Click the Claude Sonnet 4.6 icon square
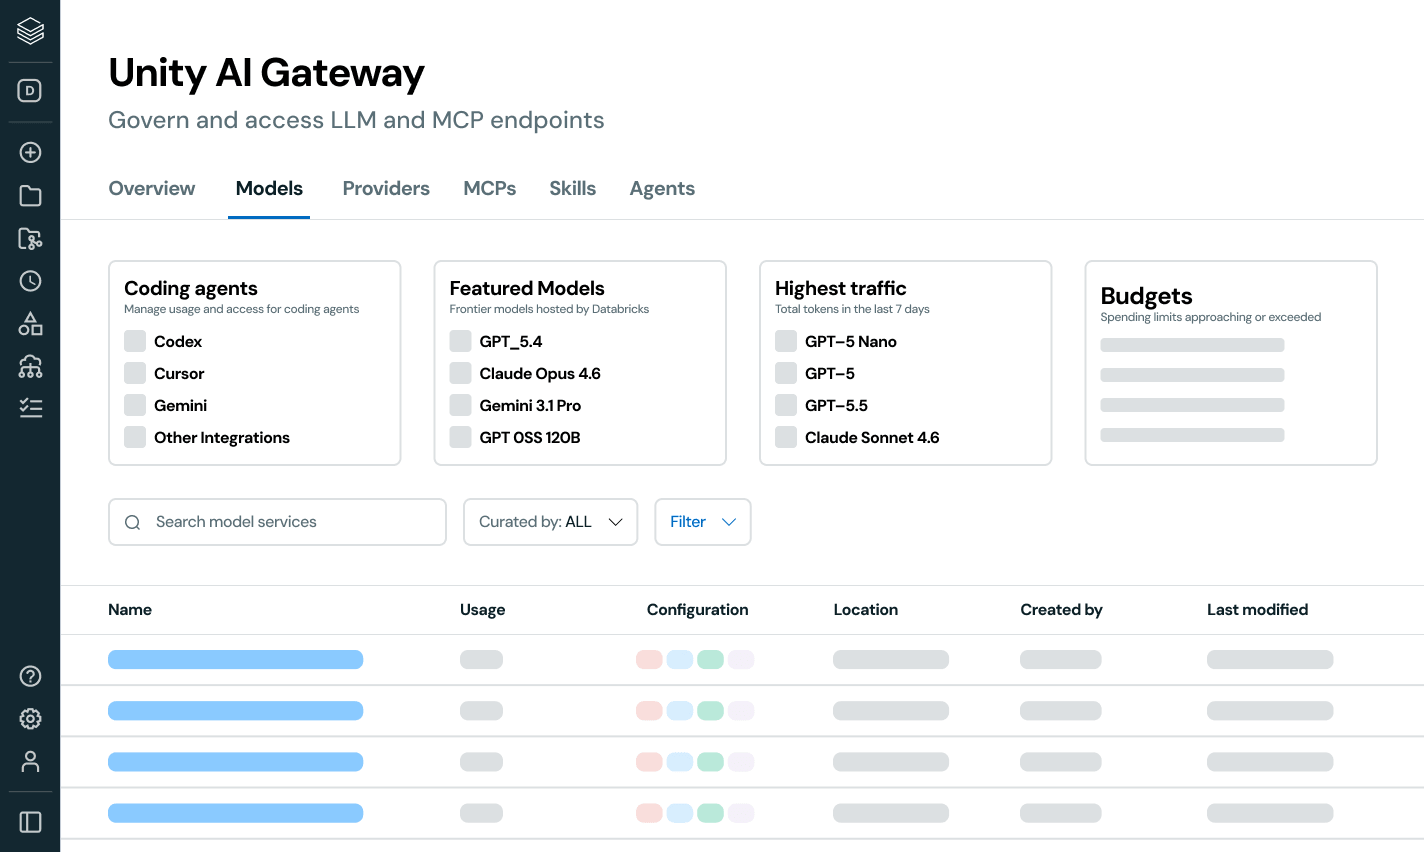This screenshot has height=852, width=1424. click(786, 437)
